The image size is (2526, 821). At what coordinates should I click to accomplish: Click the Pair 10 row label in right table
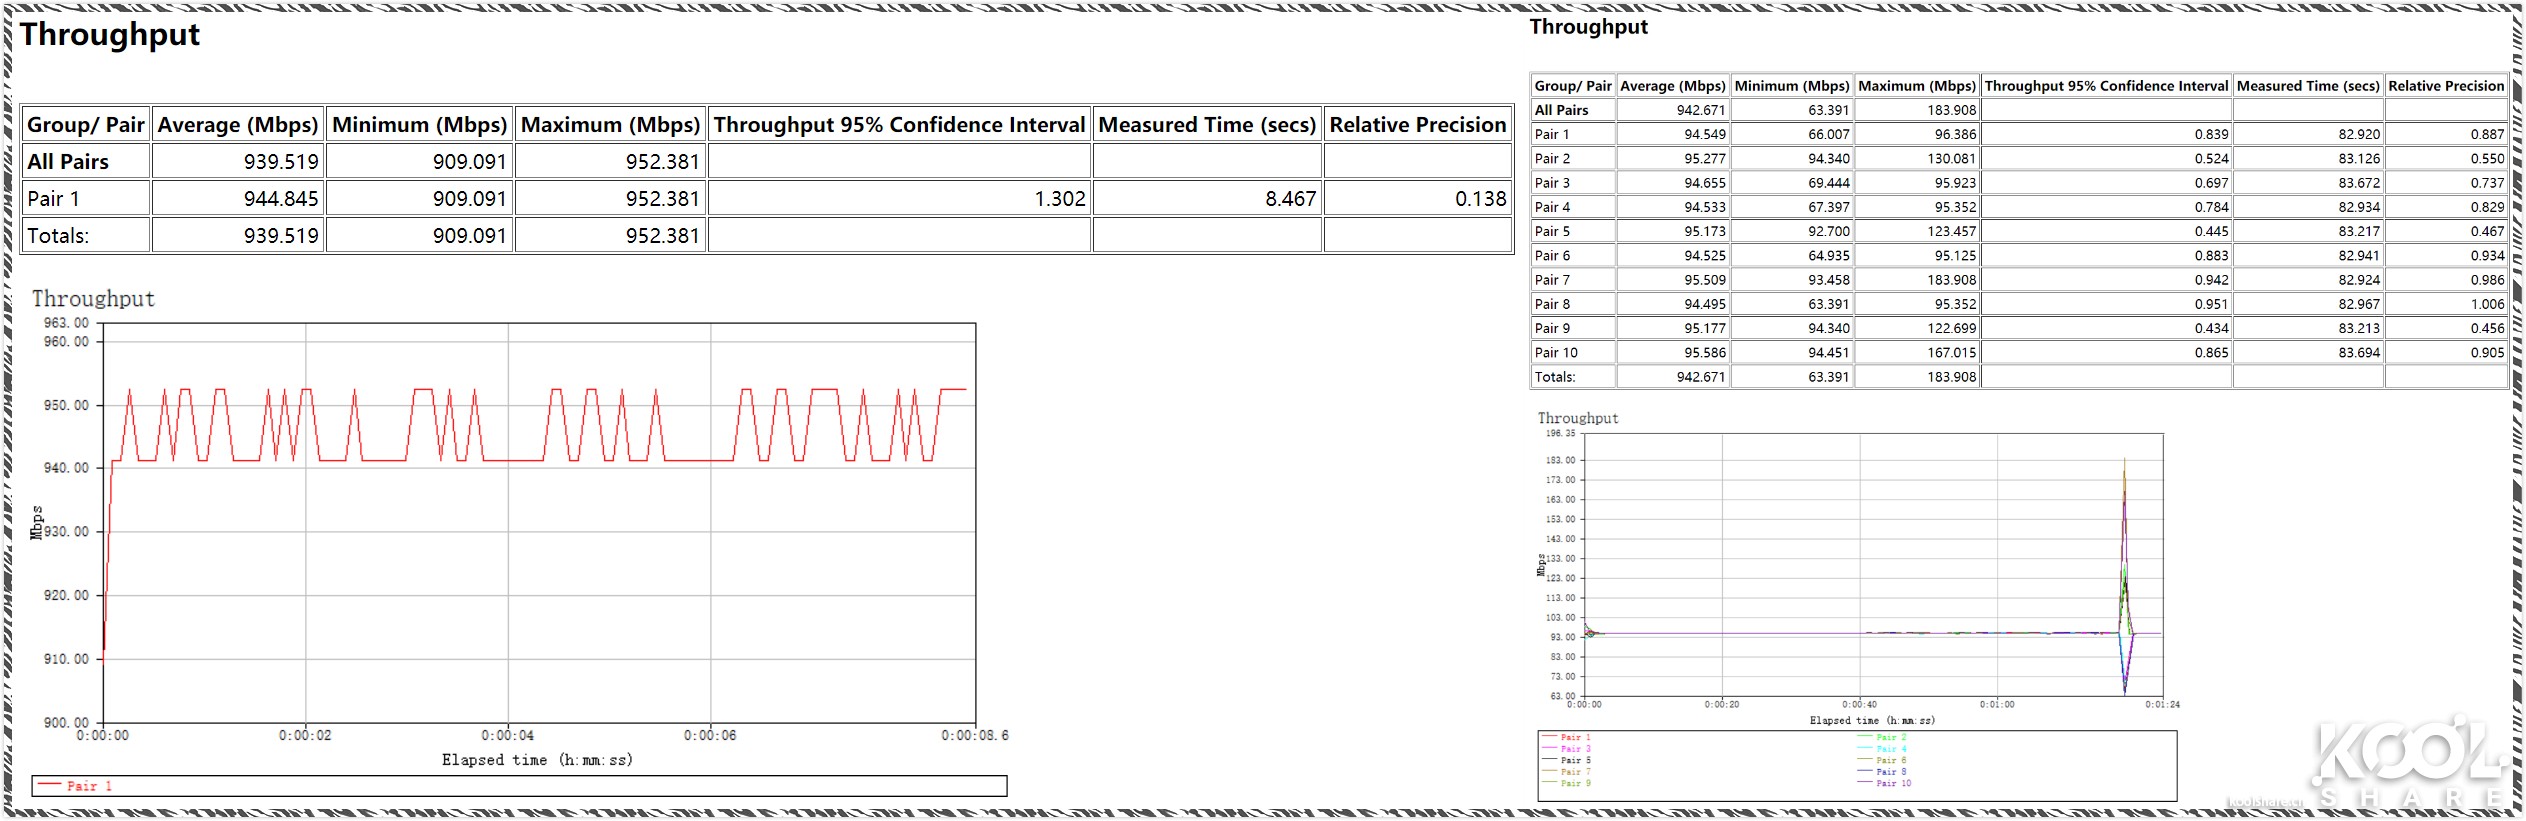(x=1556, y=353)
